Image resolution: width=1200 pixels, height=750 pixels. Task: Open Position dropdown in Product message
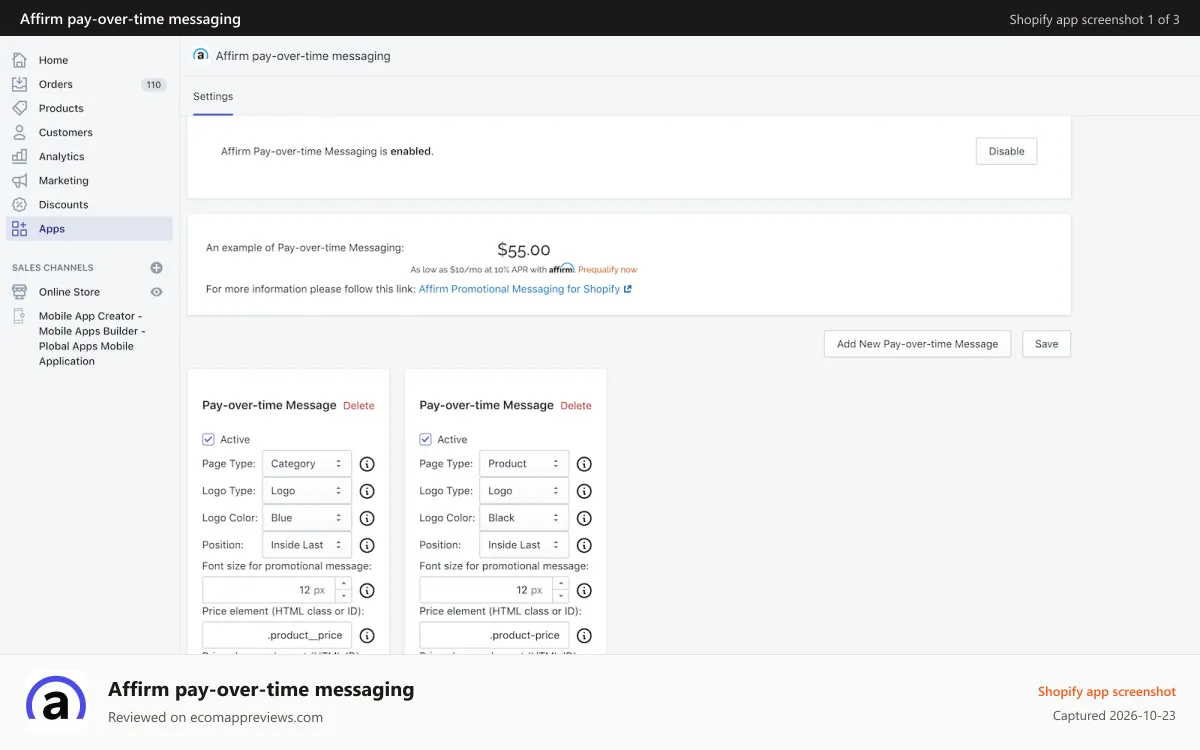click(524, 545)
